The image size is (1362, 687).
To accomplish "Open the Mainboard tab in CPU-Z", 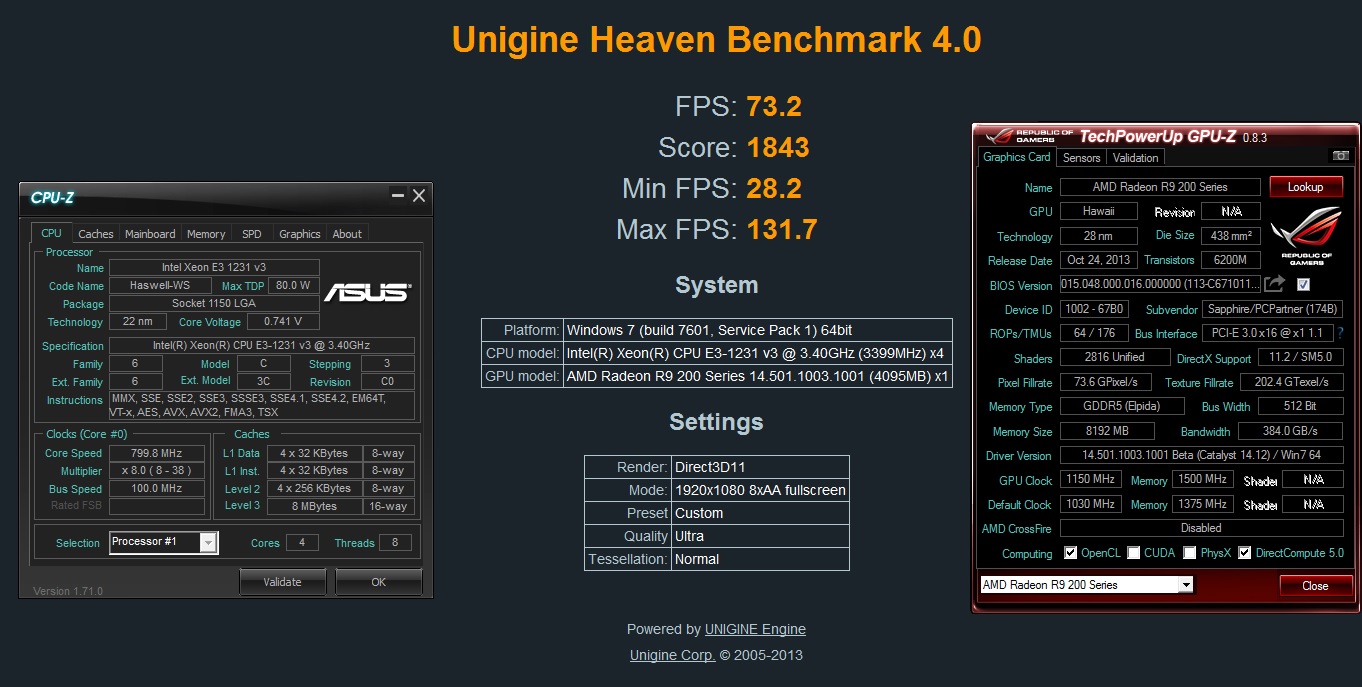I will pos(150,234).
